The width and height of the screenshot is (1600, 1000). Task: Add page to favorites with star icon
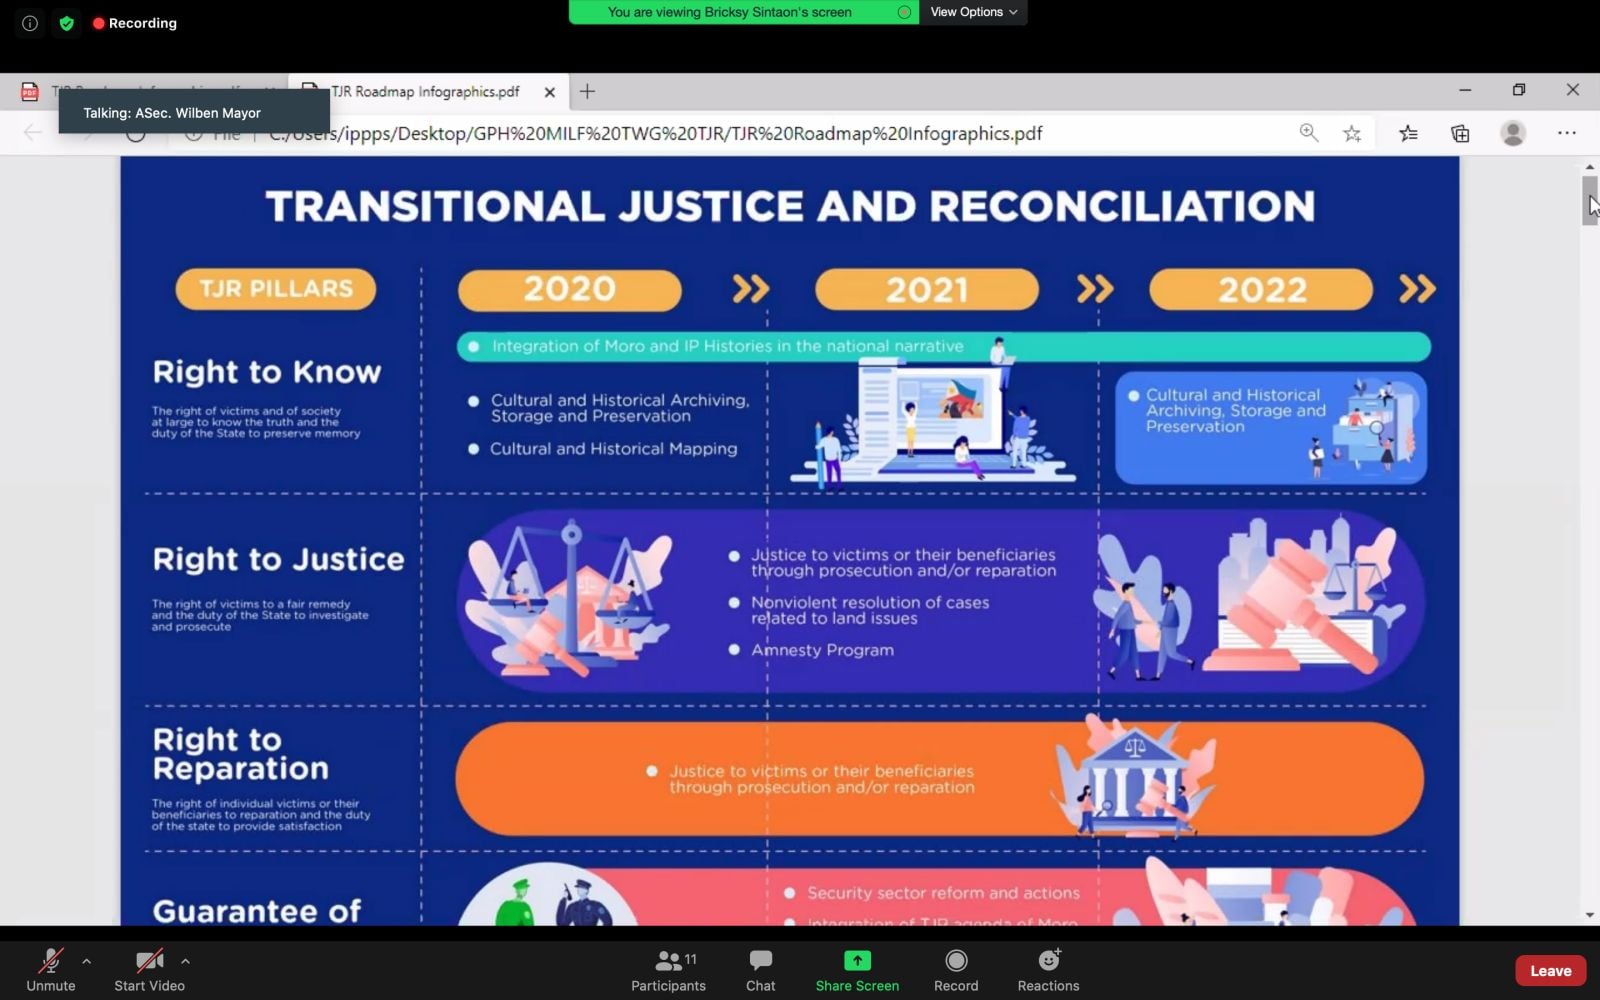tap(1352, 133)
